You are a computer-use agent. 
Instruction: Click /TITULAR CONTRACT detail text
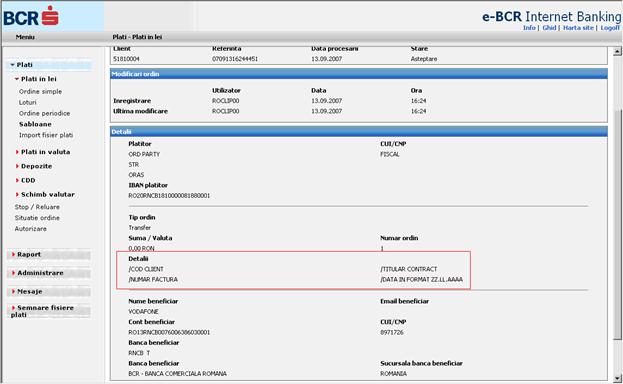[408, 269]
